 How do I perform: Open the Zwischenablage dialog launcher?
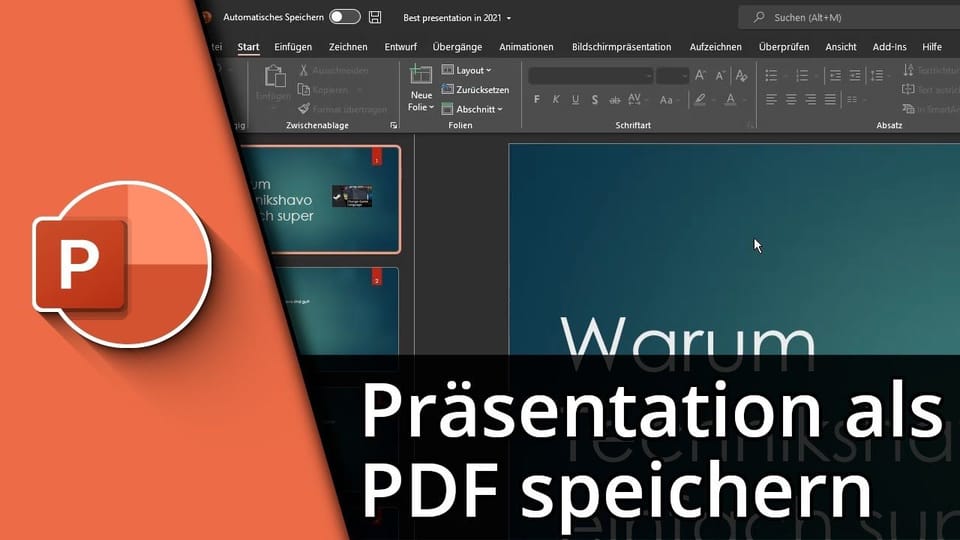(x=394, y=126)
